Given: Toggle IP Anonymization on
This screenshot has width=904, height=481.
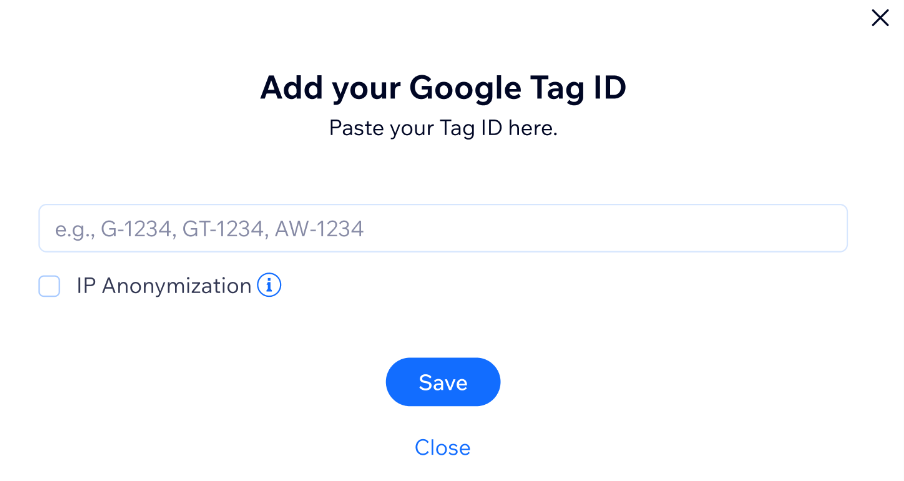Looking at the screenshot, I should click(x=50, y=286).
